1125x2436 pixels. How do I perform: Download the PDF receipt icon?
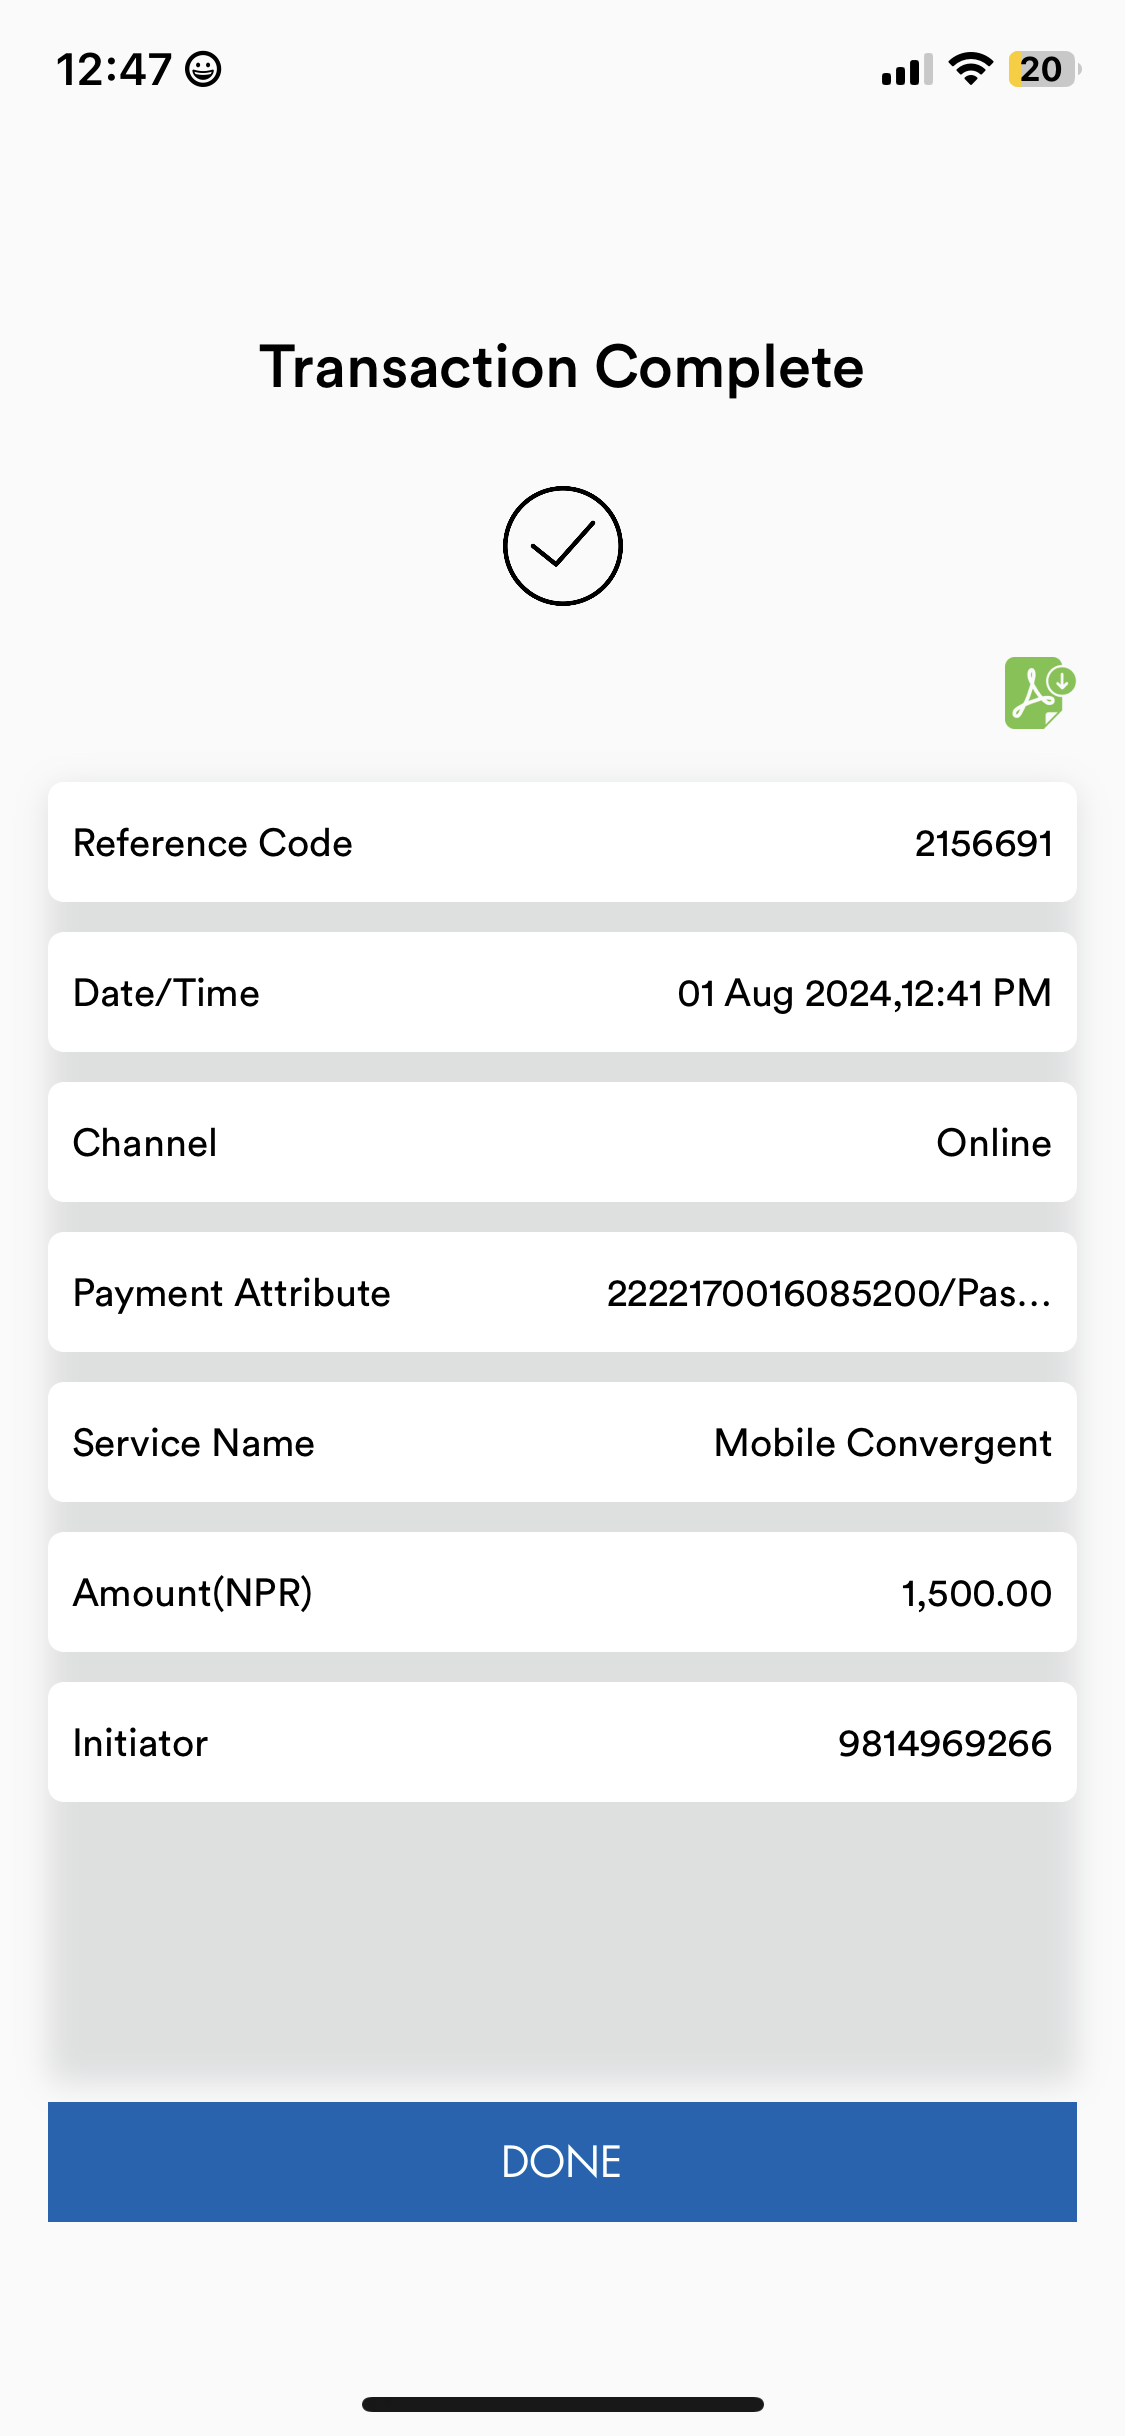tap(1040, 693)
